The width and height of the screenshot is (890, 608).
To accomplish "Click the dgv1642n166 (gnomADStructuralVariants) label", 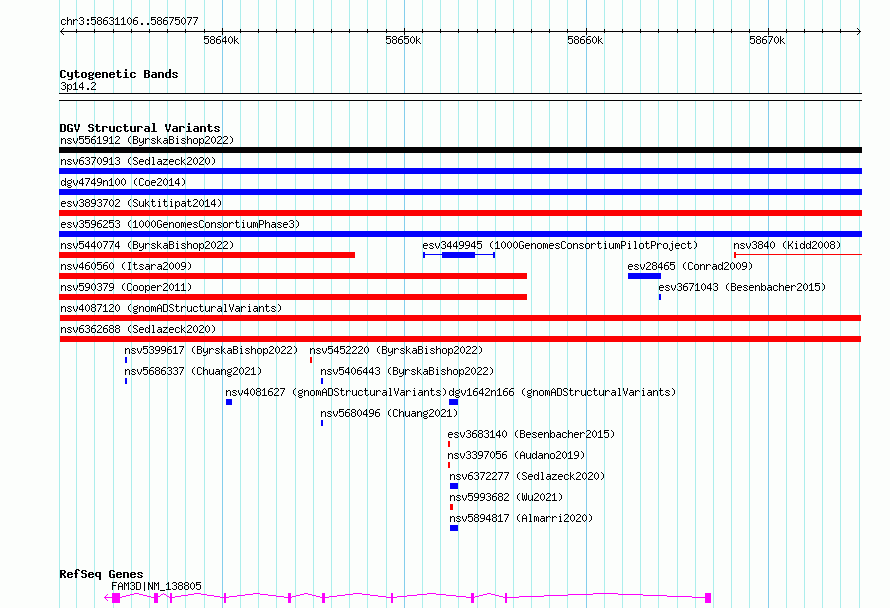I will click(562, 392).
